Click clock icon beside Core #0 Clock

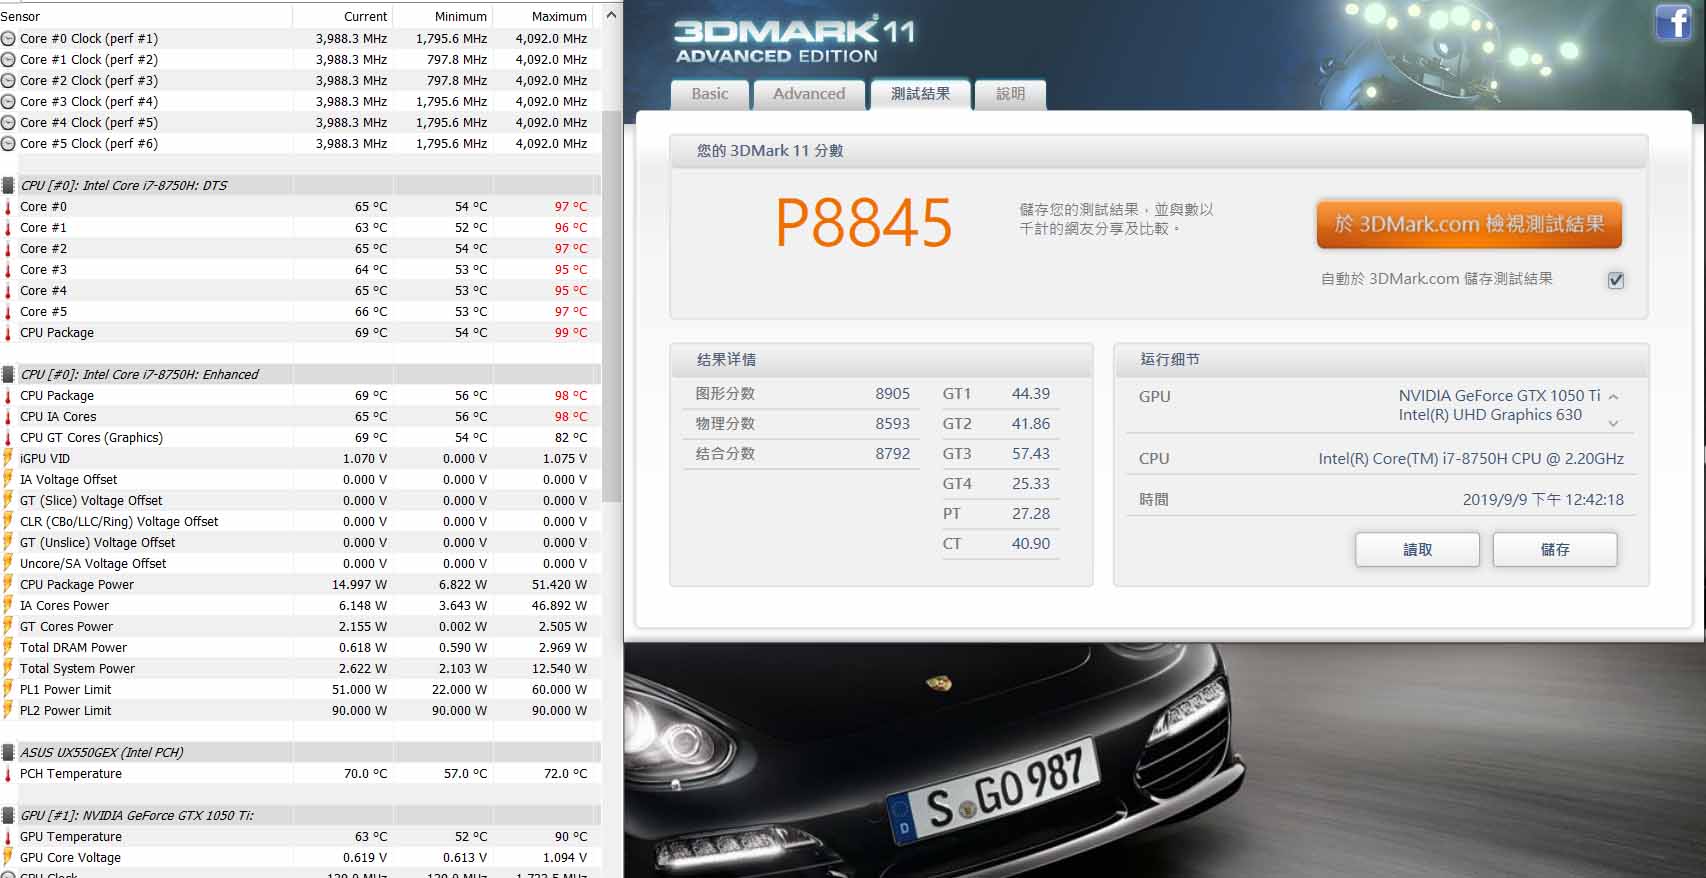[x=8, y=39]
